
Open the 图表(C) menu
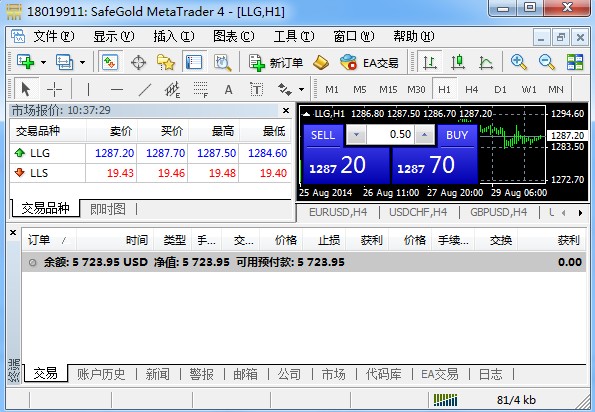(x=233, y=36)
